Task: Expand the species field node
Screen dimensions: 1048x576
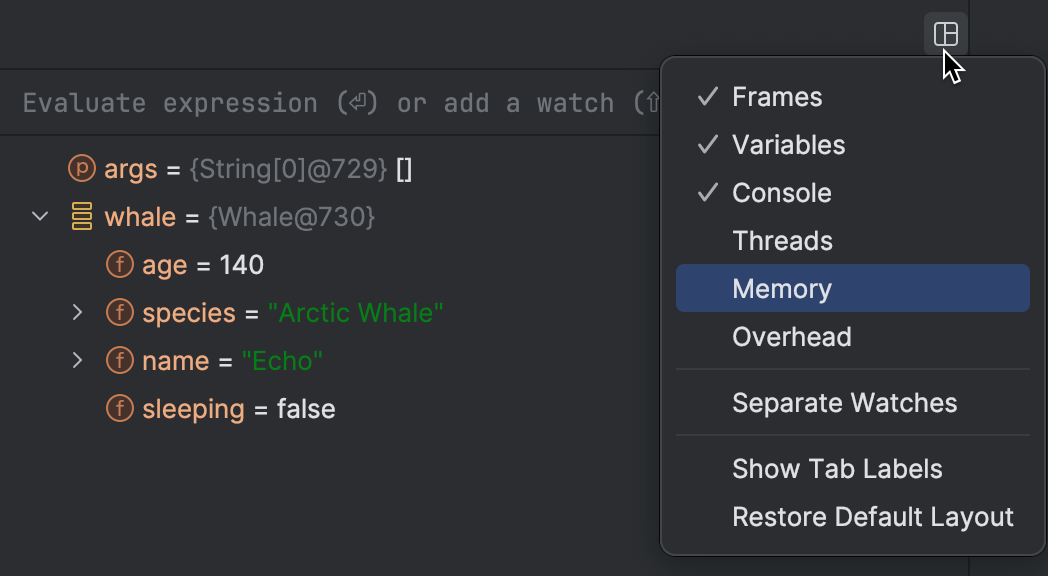Action: [x=78, y=313]
